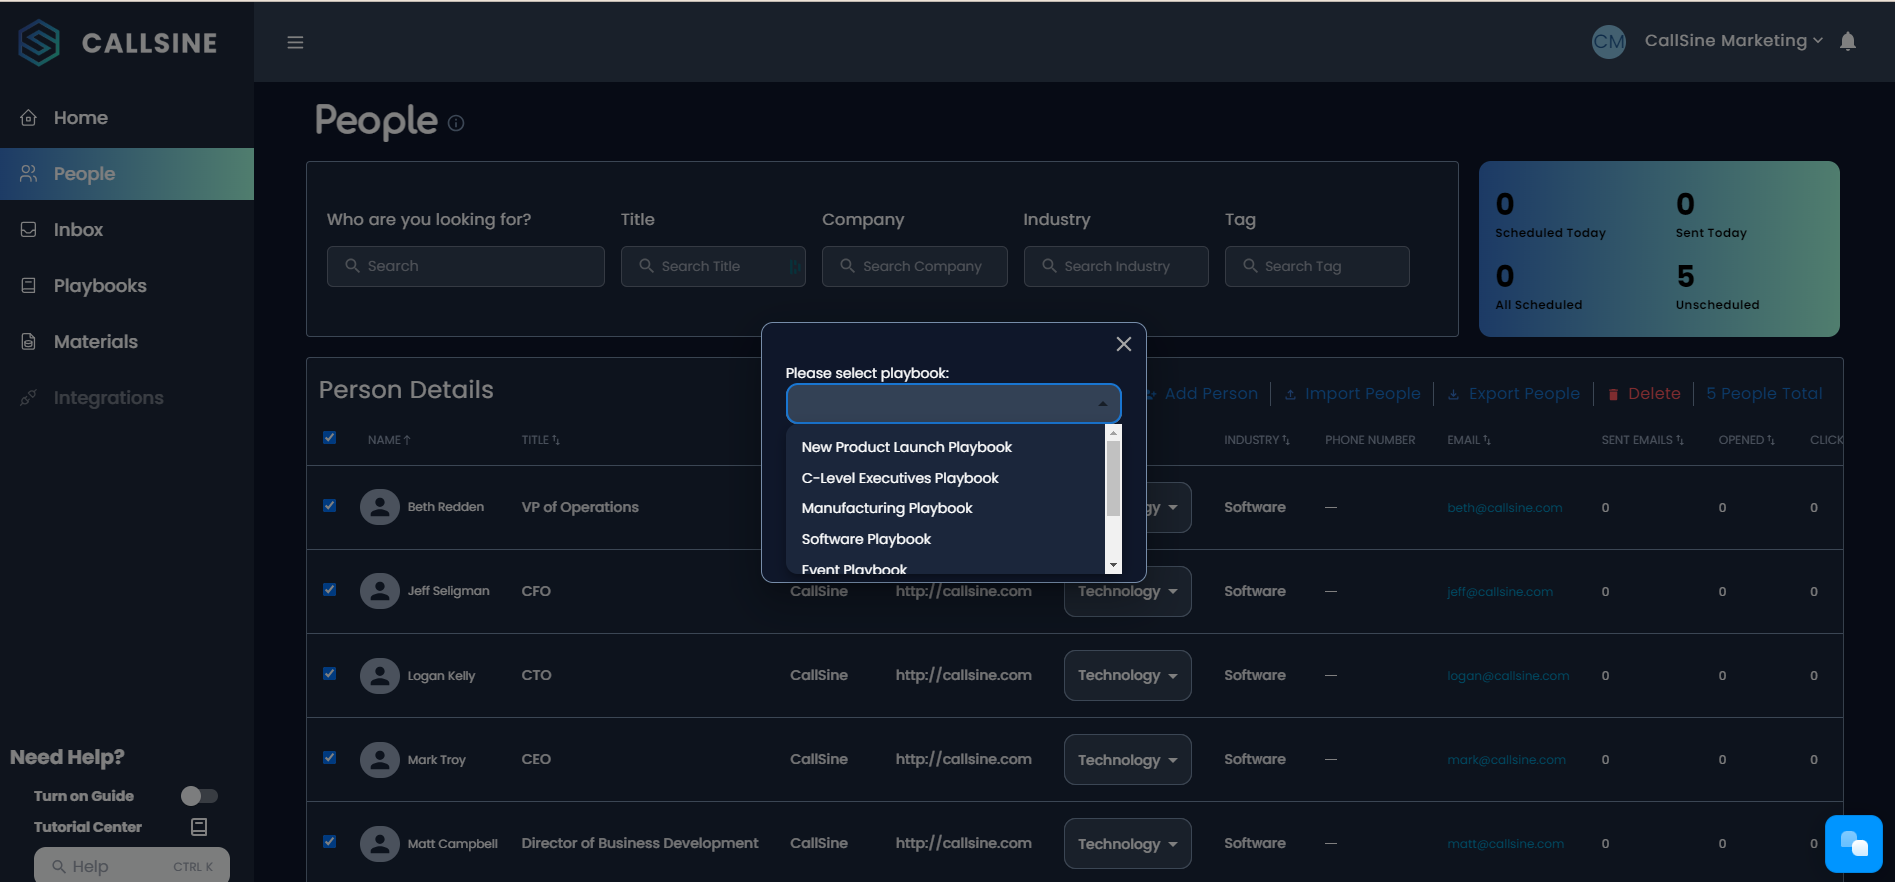This screenshot has height=882, width=1895.
Task: Uncheck Mark Troy's row checkbox
Action: point(330,758)
